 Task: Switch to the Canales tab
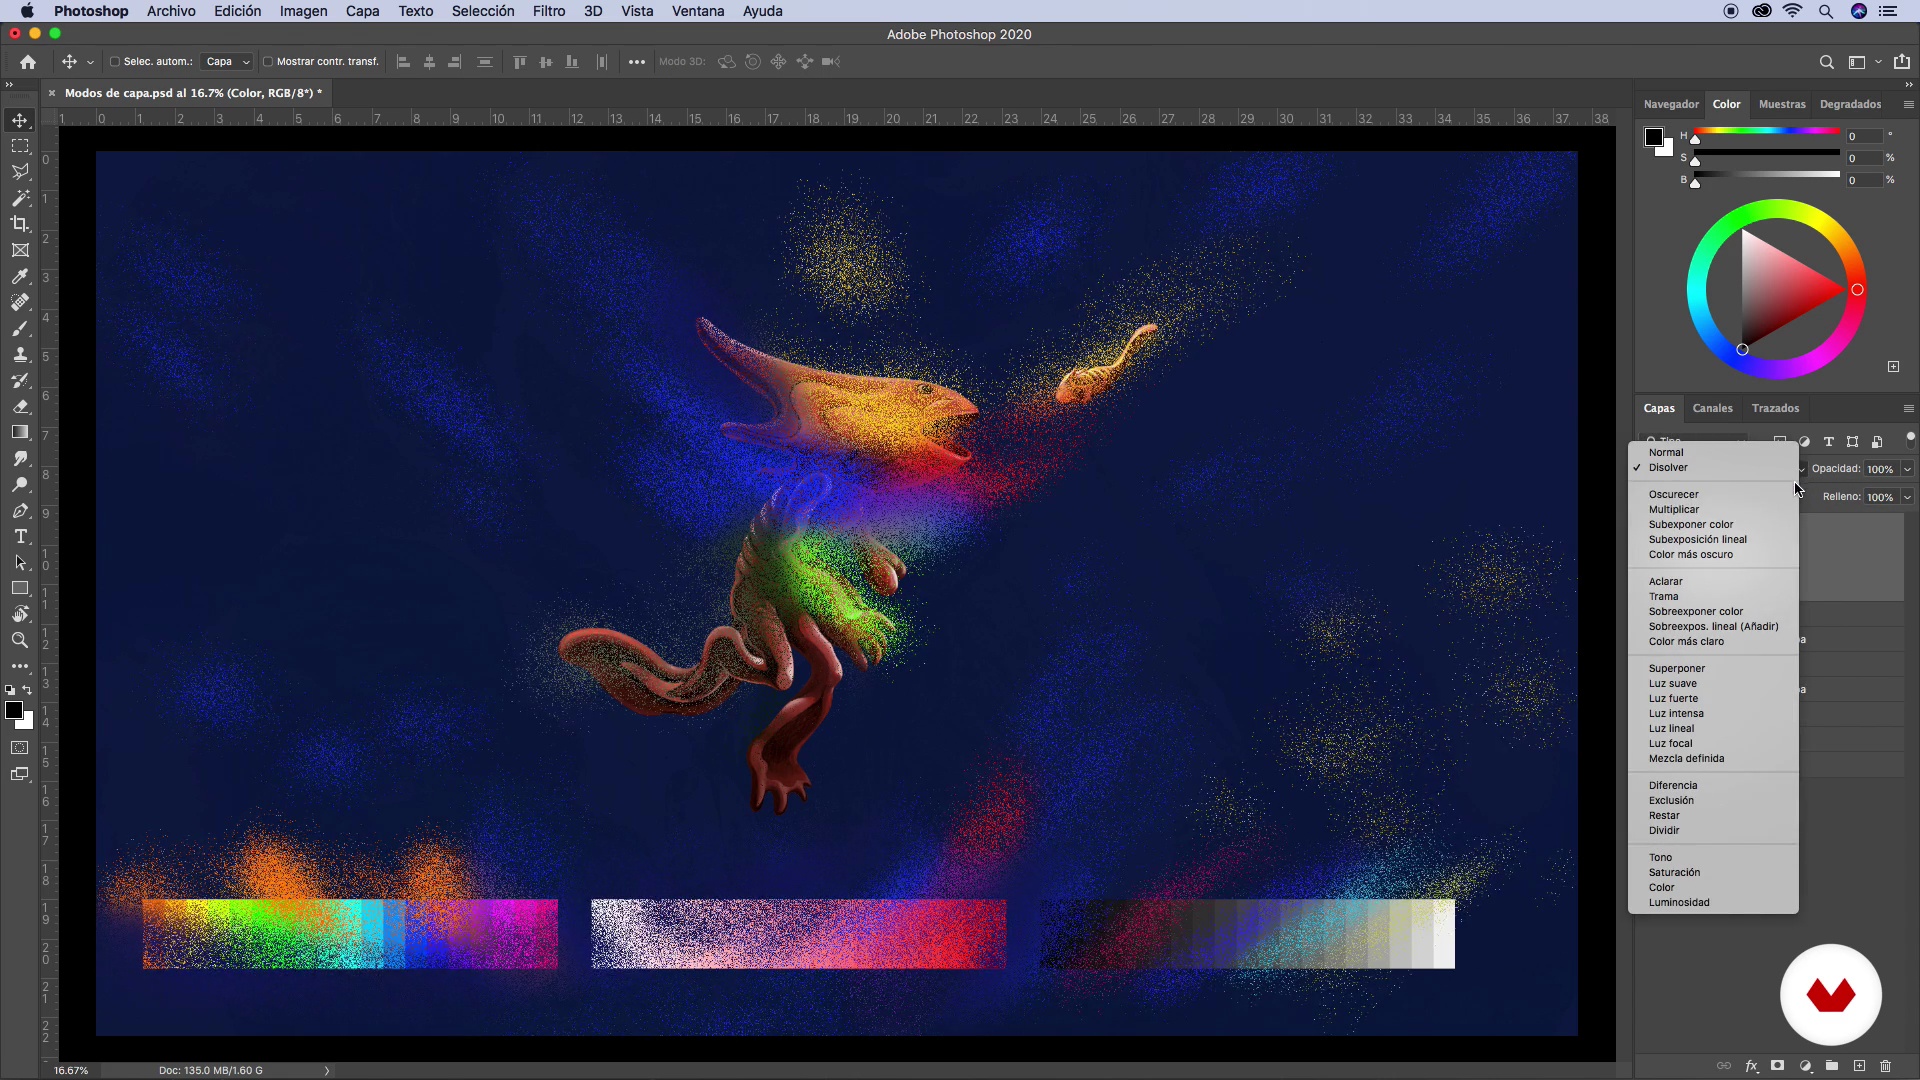(1712, 408)
